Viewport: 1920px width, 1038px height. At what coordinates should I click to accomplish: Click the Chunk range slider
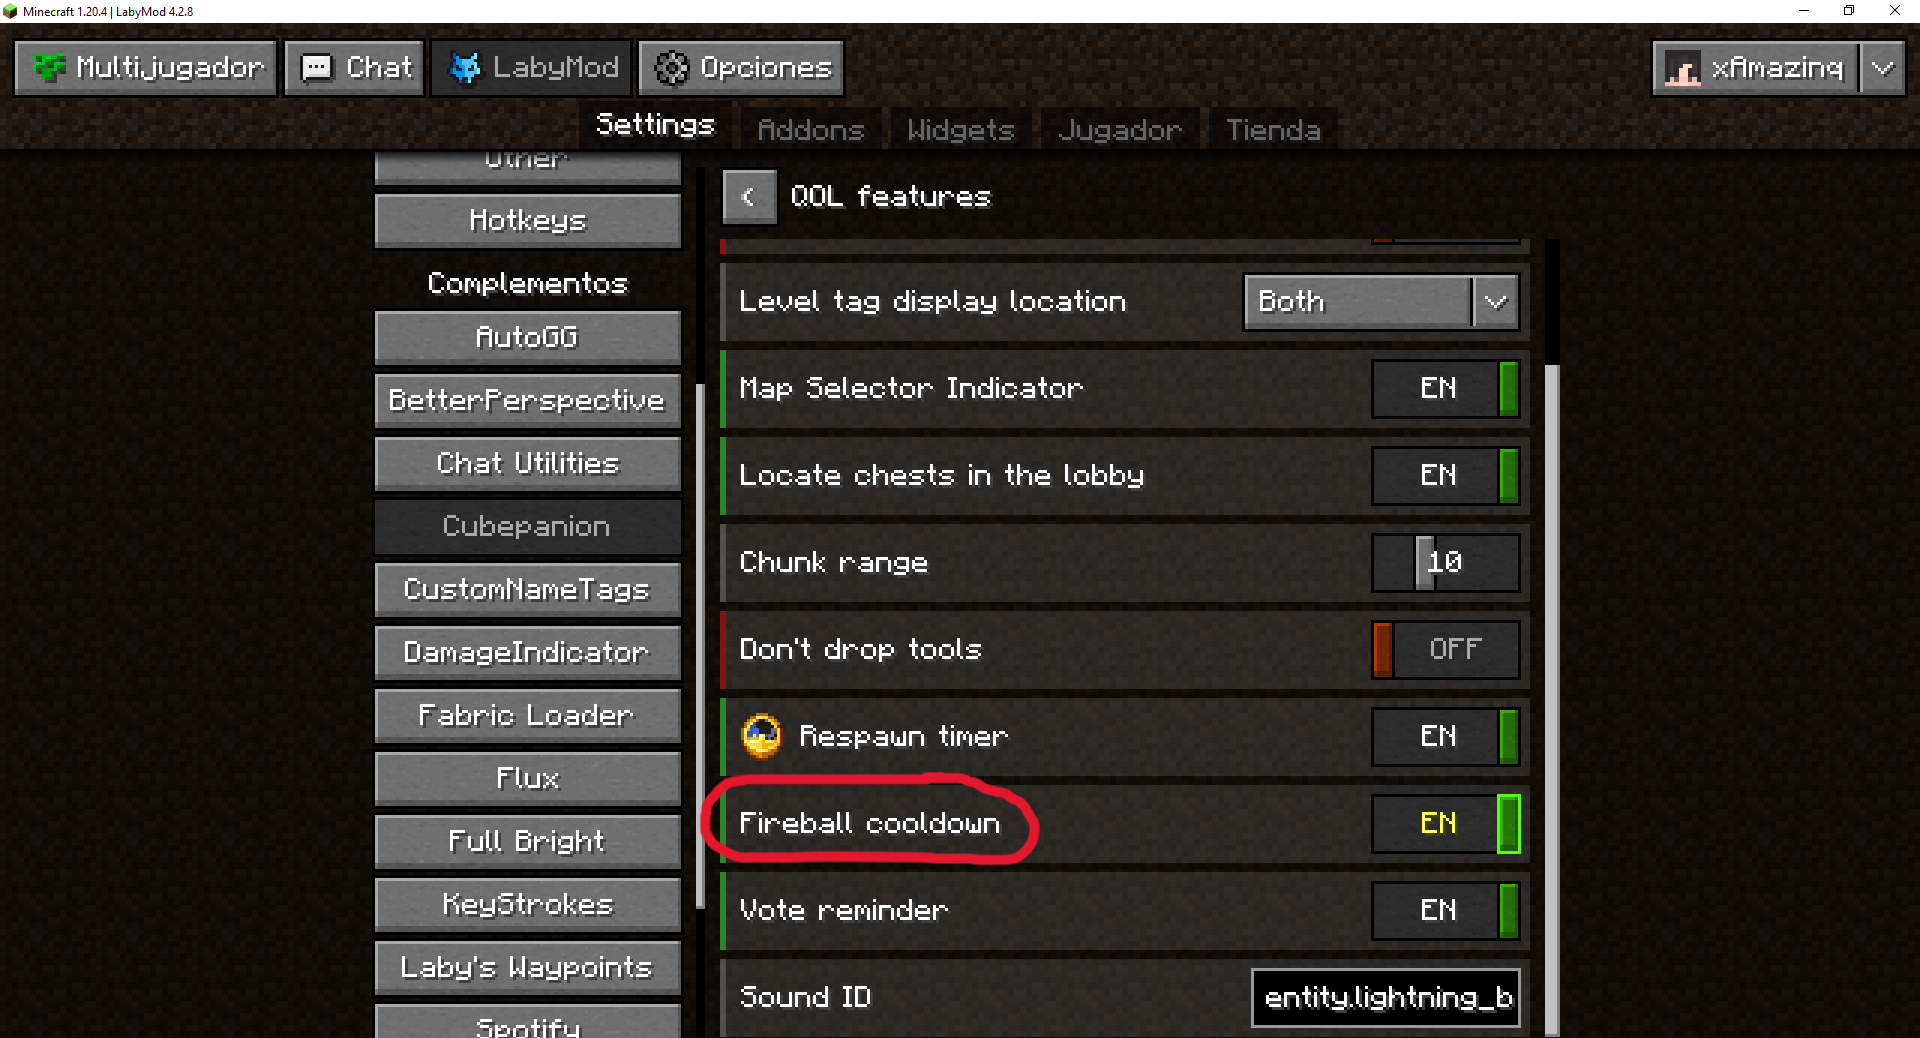coord(1445,562)
